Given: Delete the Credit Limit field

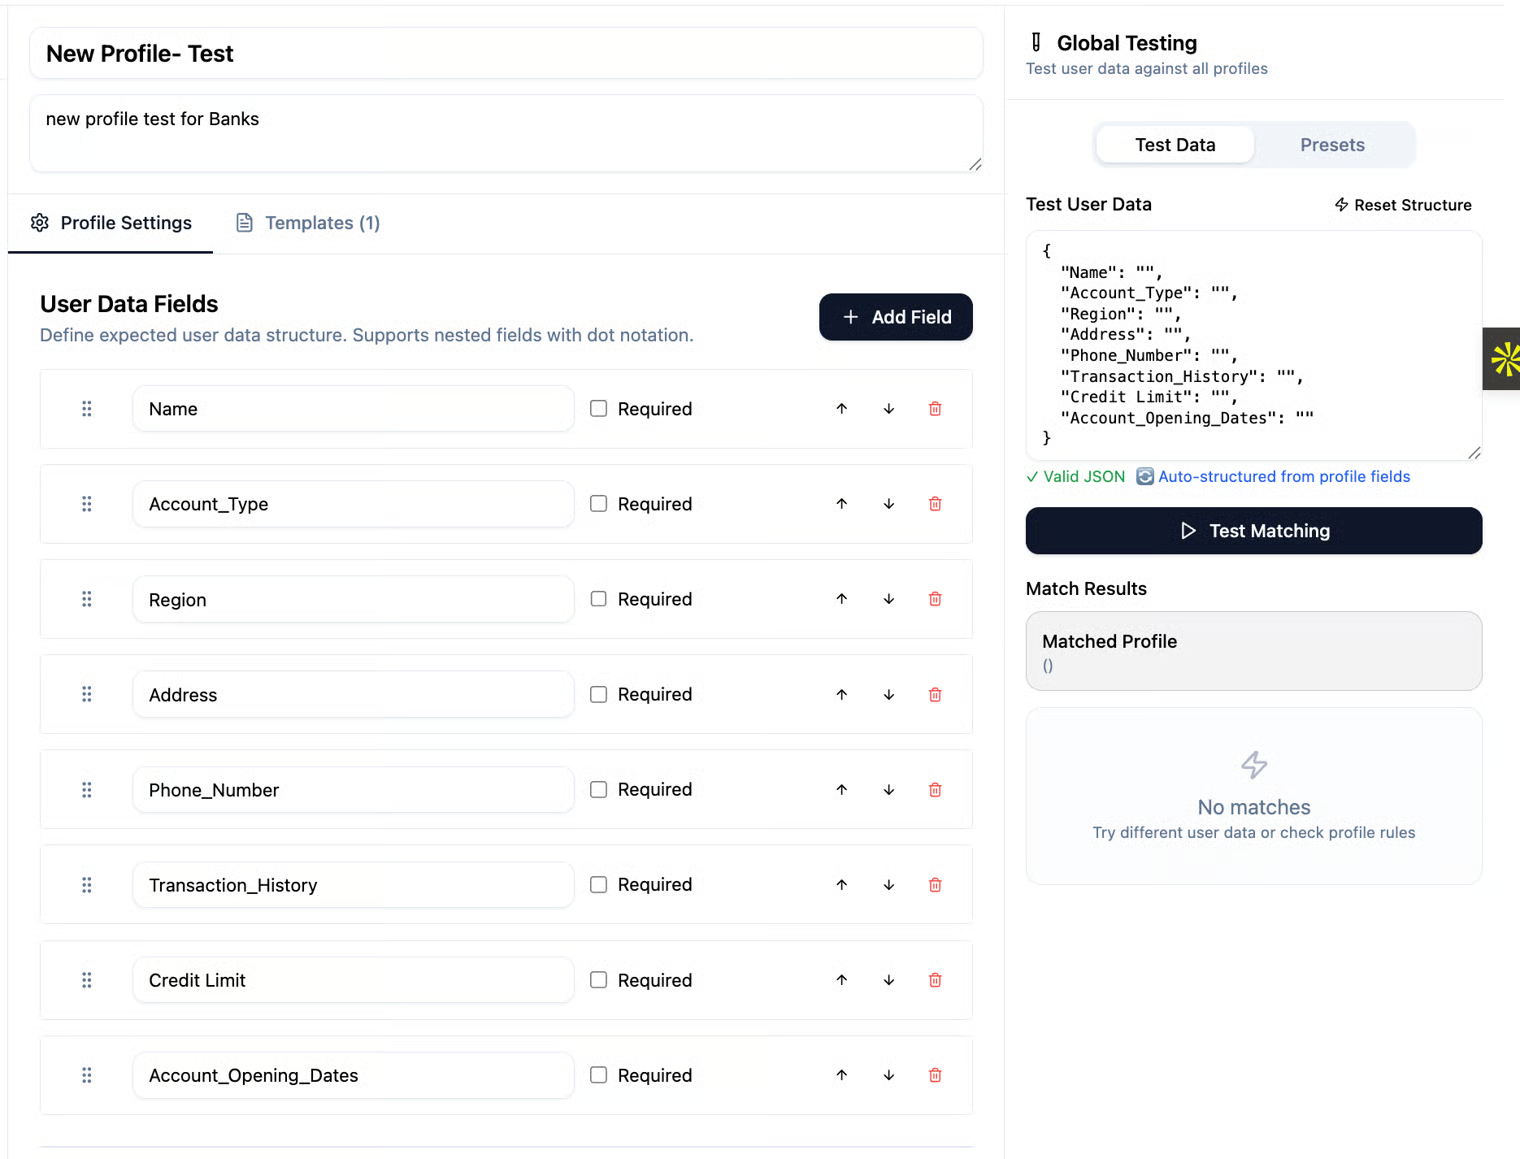Looking at the screenshot, I should (935, 980).
